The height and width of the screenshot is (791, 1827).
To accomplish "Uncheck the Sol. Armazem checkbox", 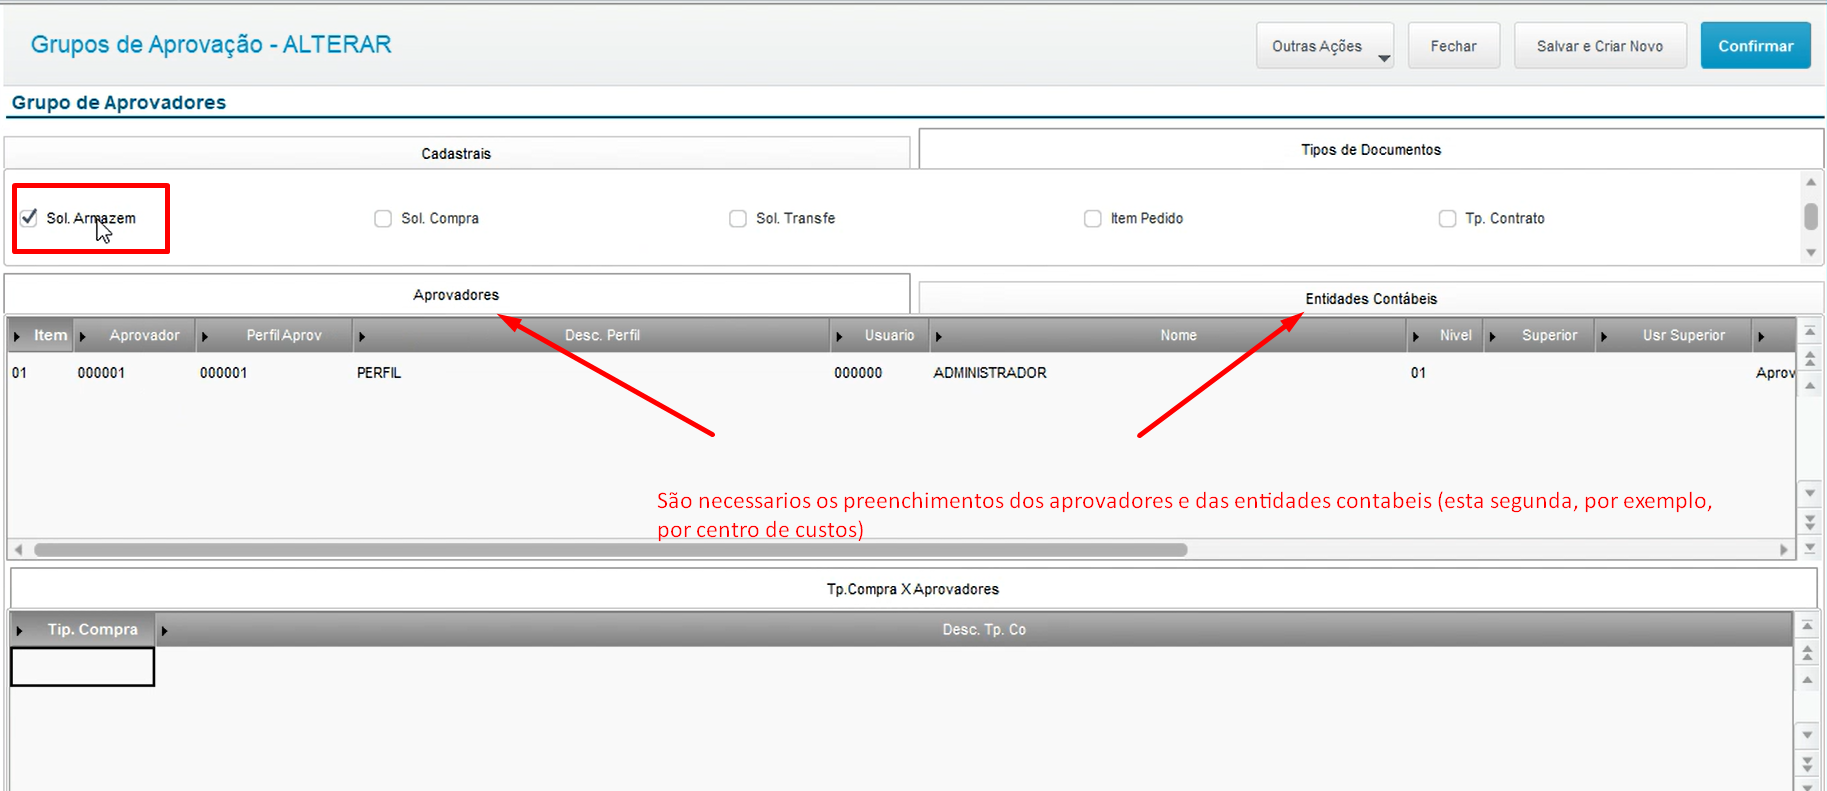I will (x=29, y=217).
